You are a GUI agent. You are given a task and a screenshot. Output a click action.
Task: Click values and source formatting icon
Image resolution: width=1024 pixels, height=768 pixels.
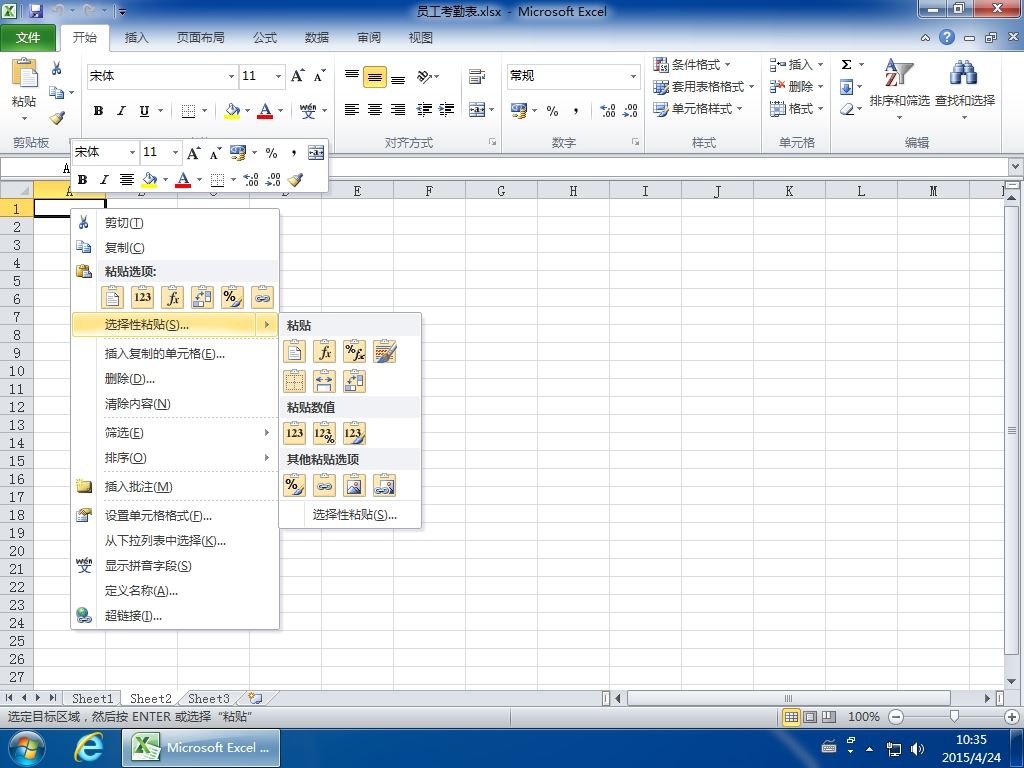tap(354, 432)
